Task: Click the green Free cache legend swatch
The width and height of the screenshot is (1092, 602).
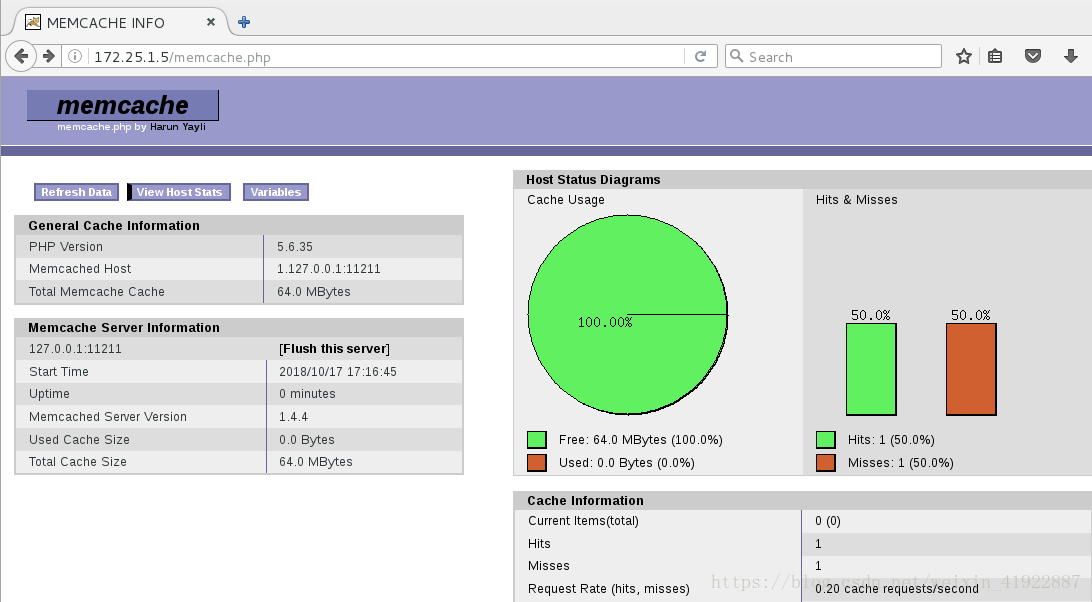Action: point(536,438)
